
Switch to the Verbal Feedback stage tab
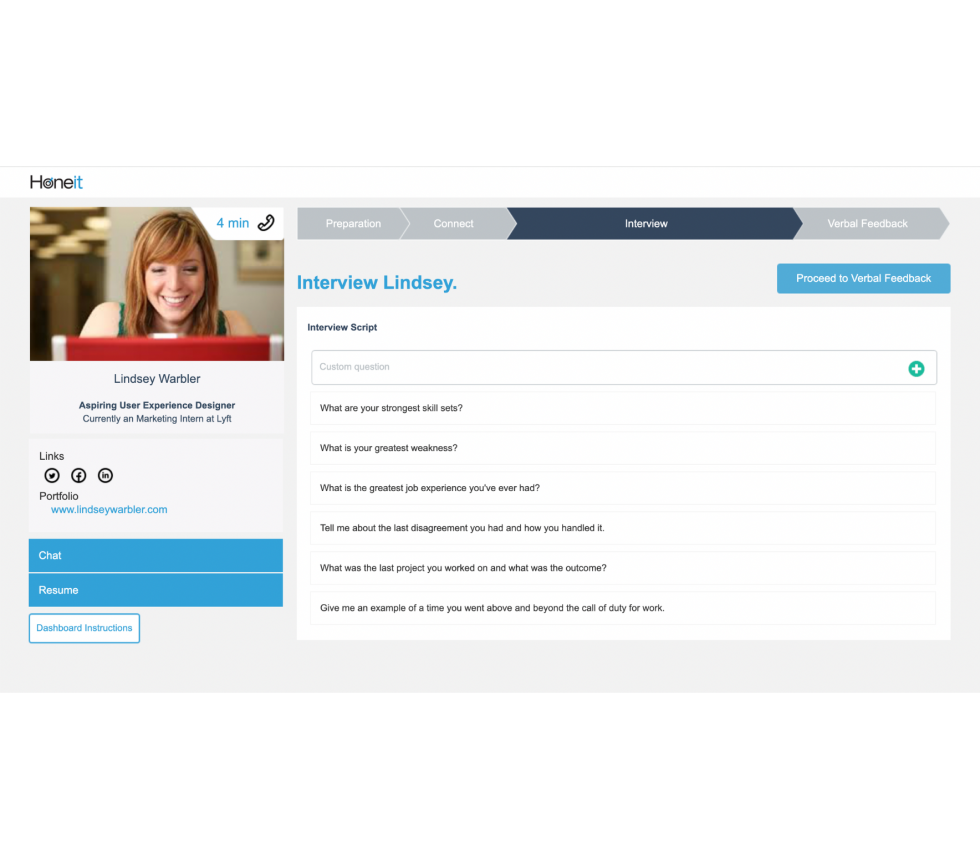pyautogui.click(x=868, y=223)
